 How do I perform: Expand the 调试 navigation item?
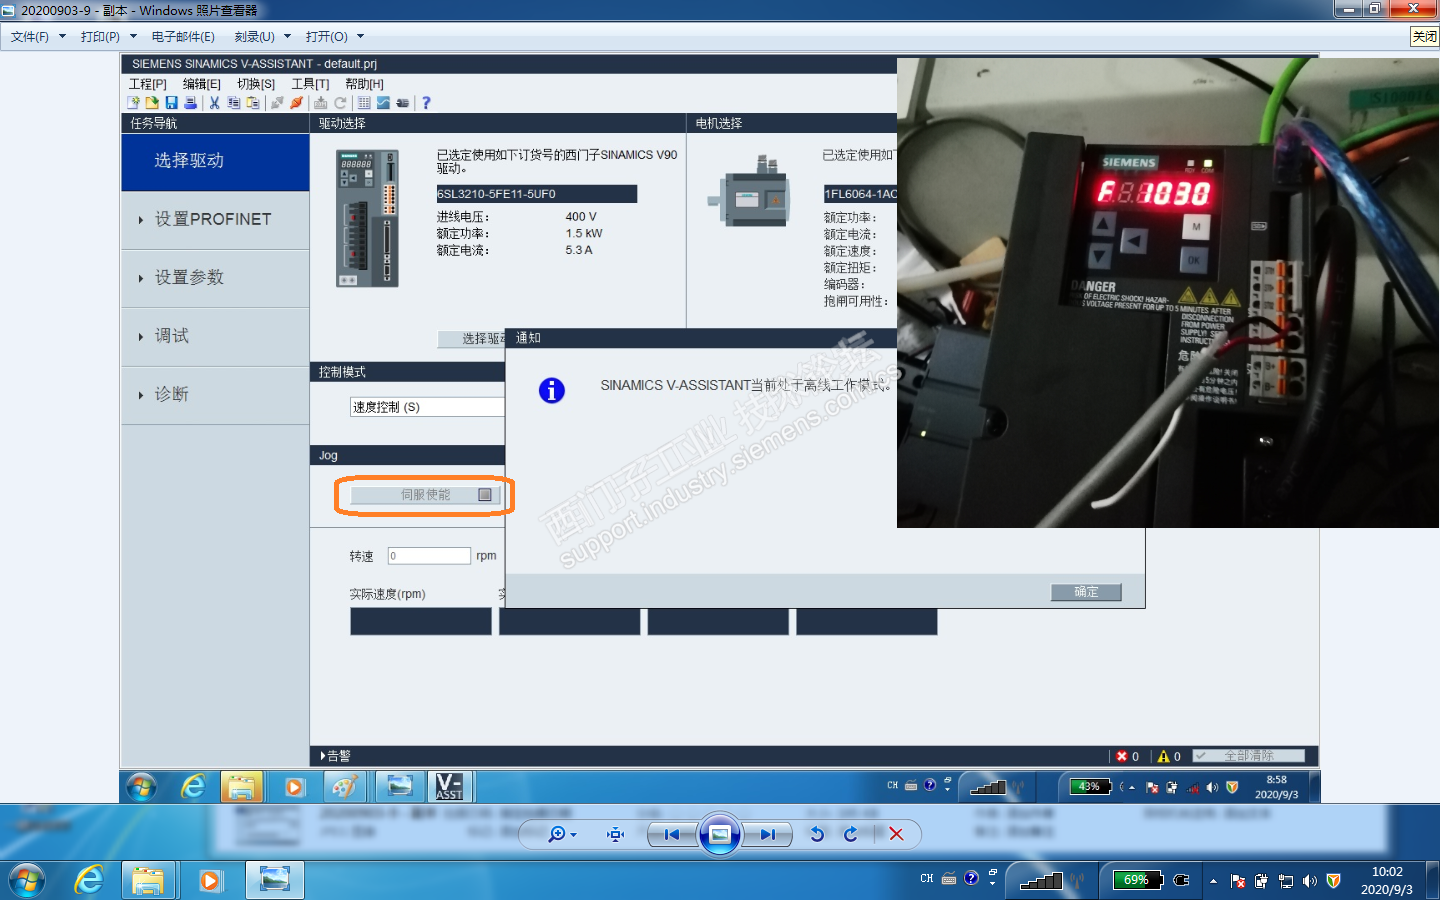click(x=215, y=336)
